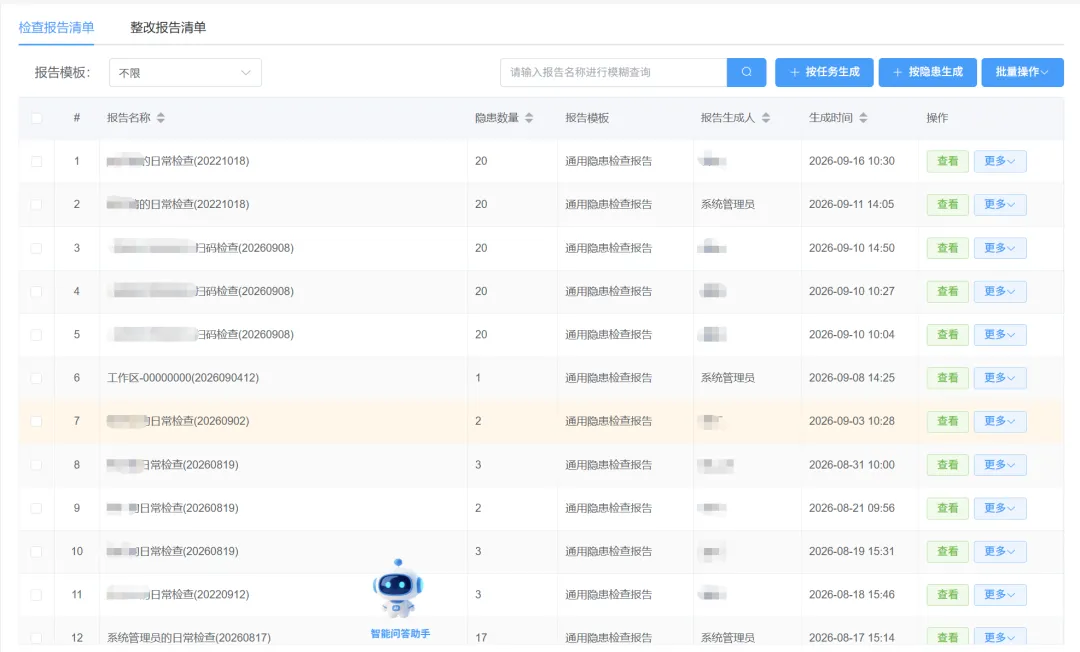Check the checkbox for row 5

37,335
